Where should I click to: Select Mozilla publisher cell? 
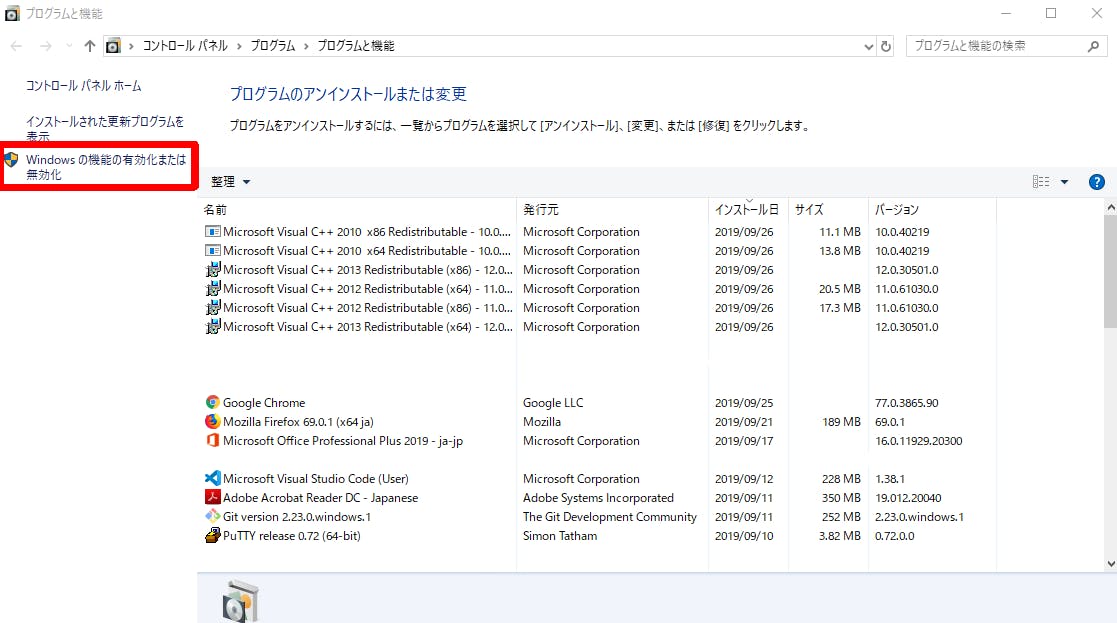coord(541,422)
